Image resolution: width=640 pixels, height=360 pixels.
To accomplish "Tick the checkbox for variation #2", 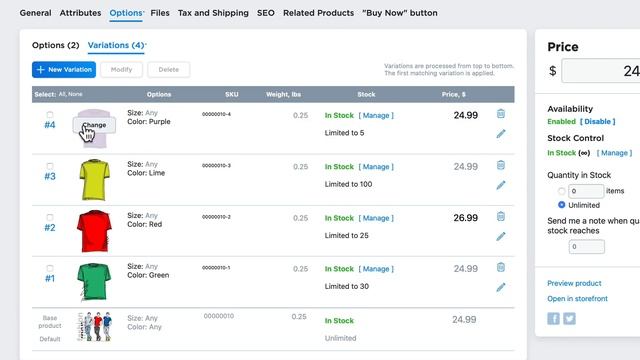I will click(x=50, y=217).
